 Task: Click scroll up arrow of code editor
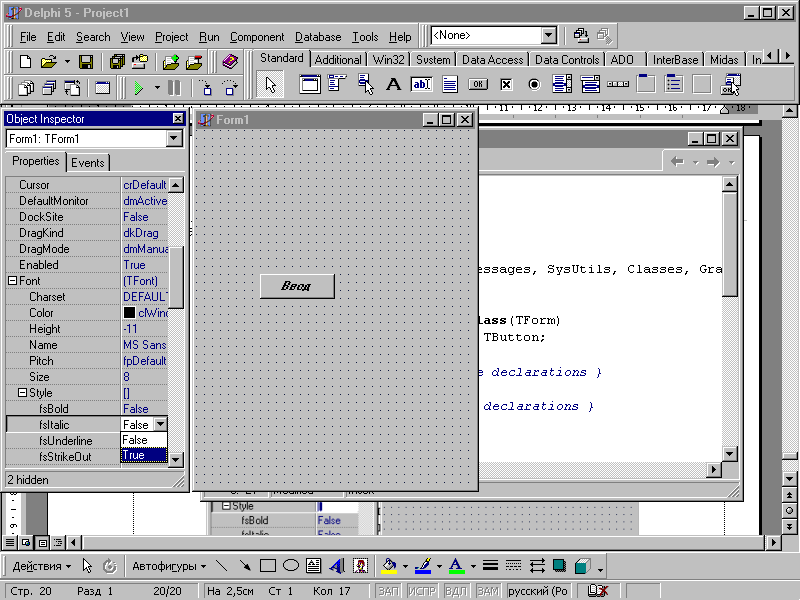(x=730, y=184)
